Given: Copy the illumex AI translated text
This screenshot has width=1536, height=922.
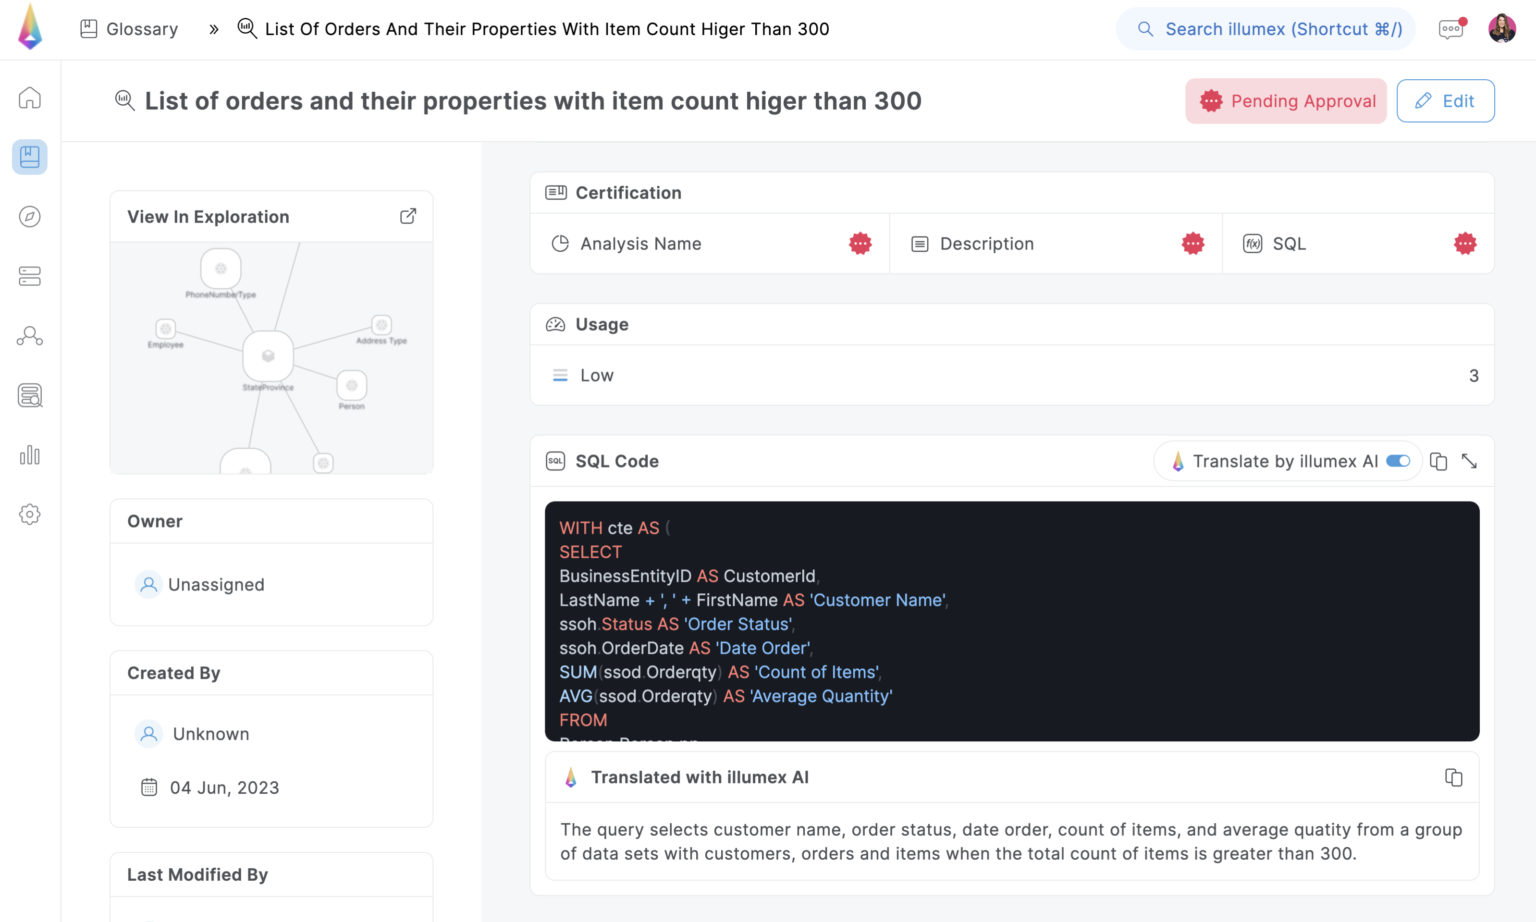Looking at the screenshot, I should [1454, 777].
